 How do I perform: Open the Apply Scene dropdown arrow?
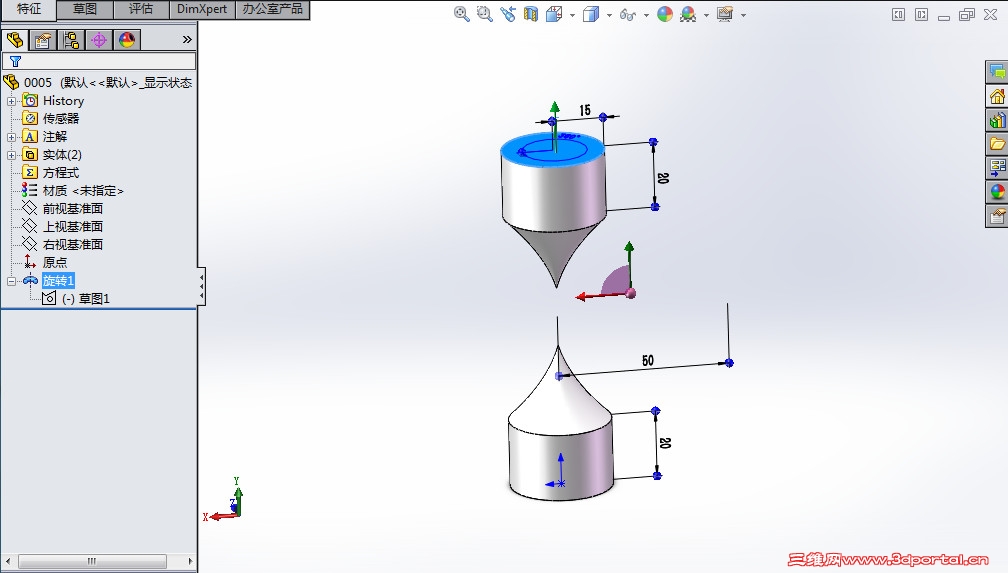pyautogui.click(x=706, y=15)
